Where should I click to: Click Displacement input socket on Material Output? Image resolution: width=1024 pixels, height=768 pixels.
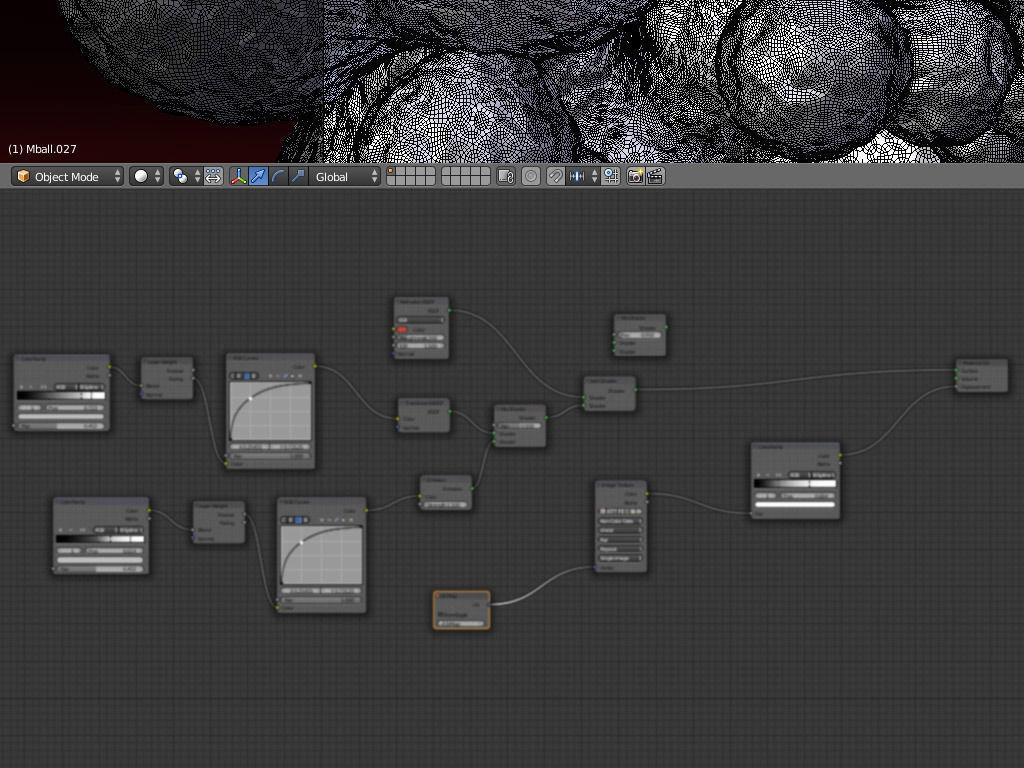click(x=957, y=387)
